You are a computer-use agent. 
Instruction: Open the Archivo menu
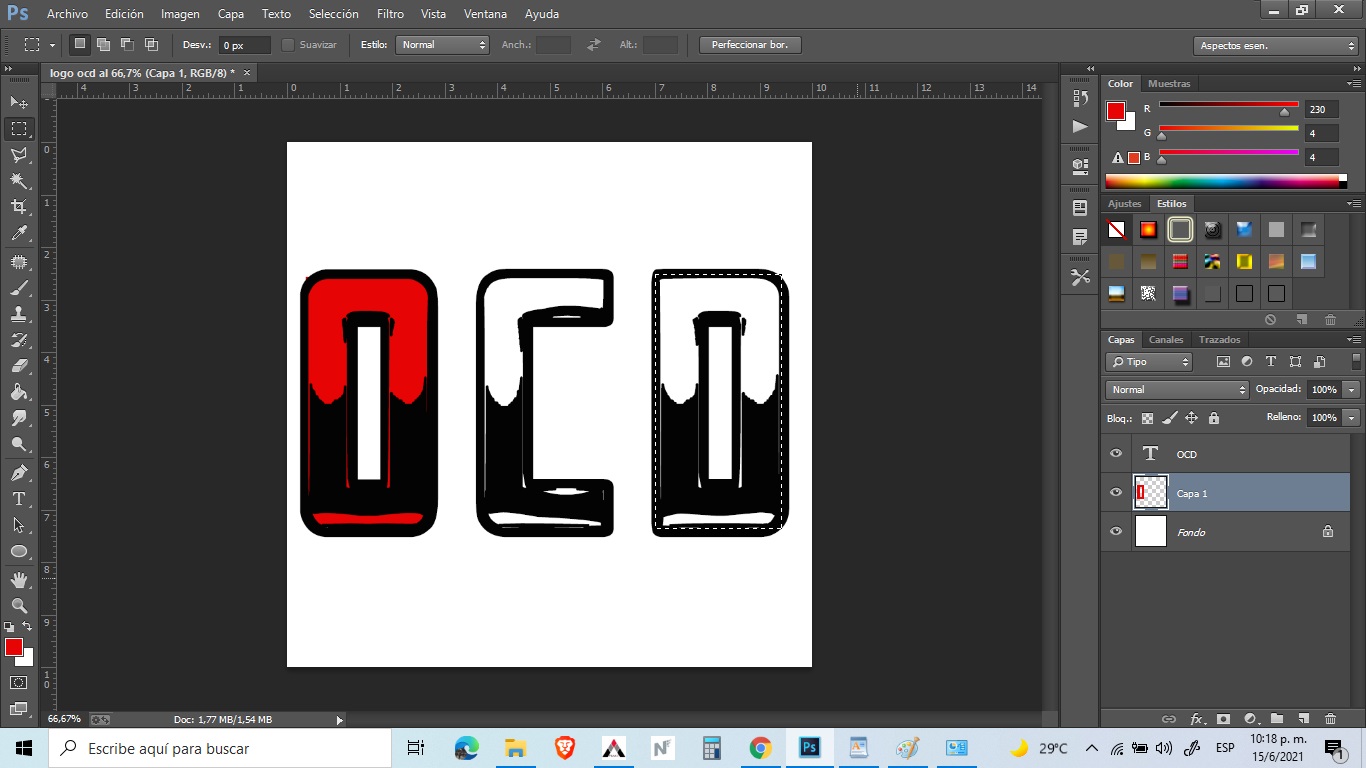[x=67, y=14]
